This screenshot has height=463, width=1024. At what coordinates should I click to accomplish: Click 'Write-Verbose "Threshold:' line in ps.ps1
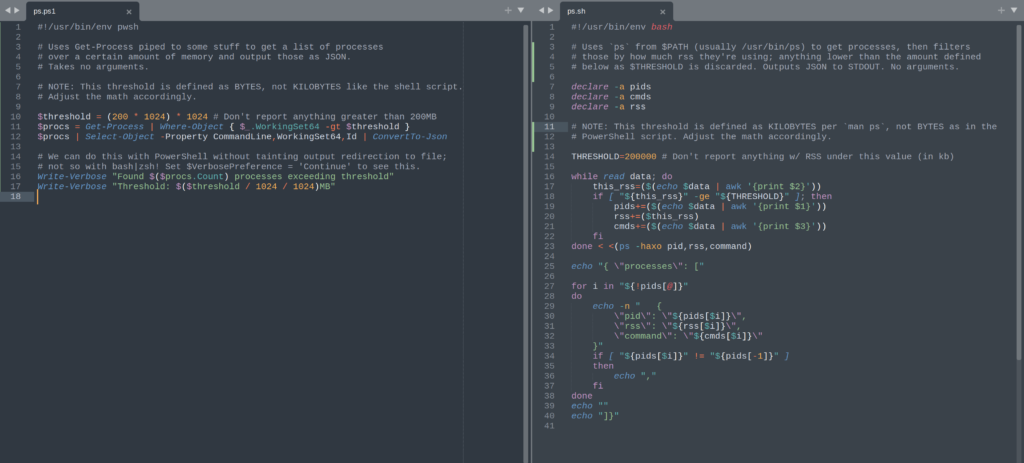[x=186, y=187]
